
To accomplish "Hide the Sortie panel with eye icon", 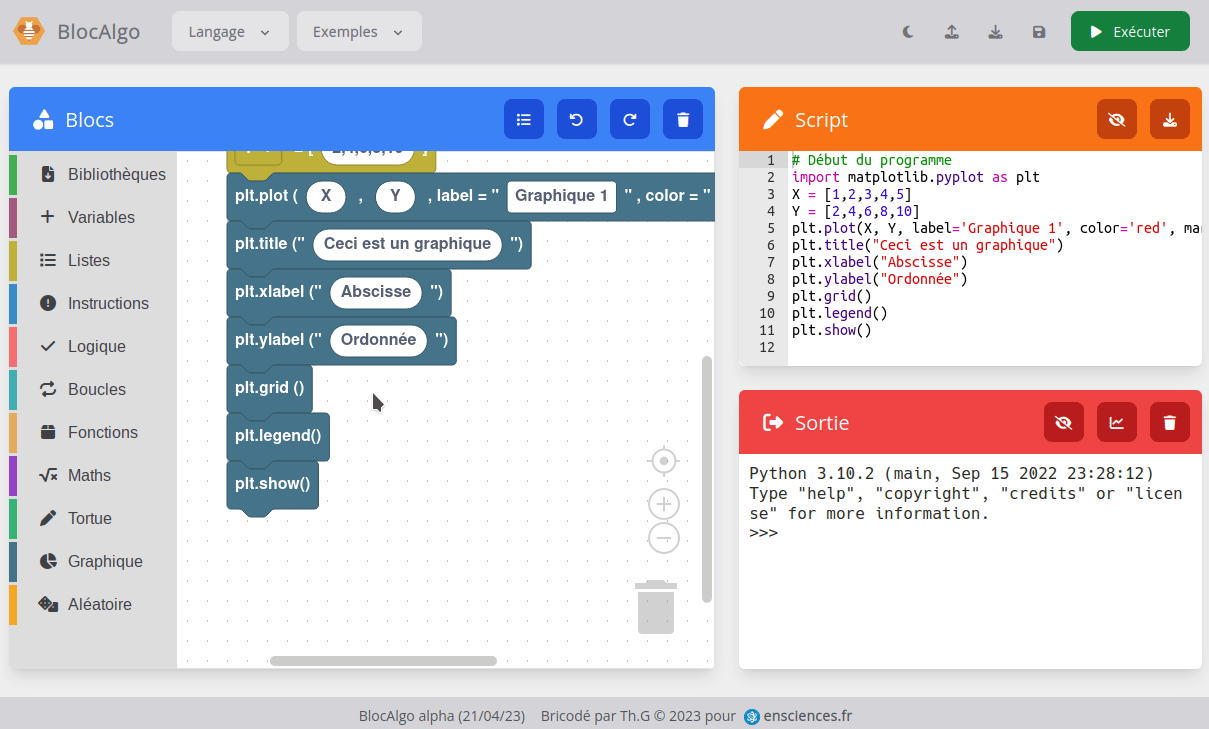I will point(1063,422).
